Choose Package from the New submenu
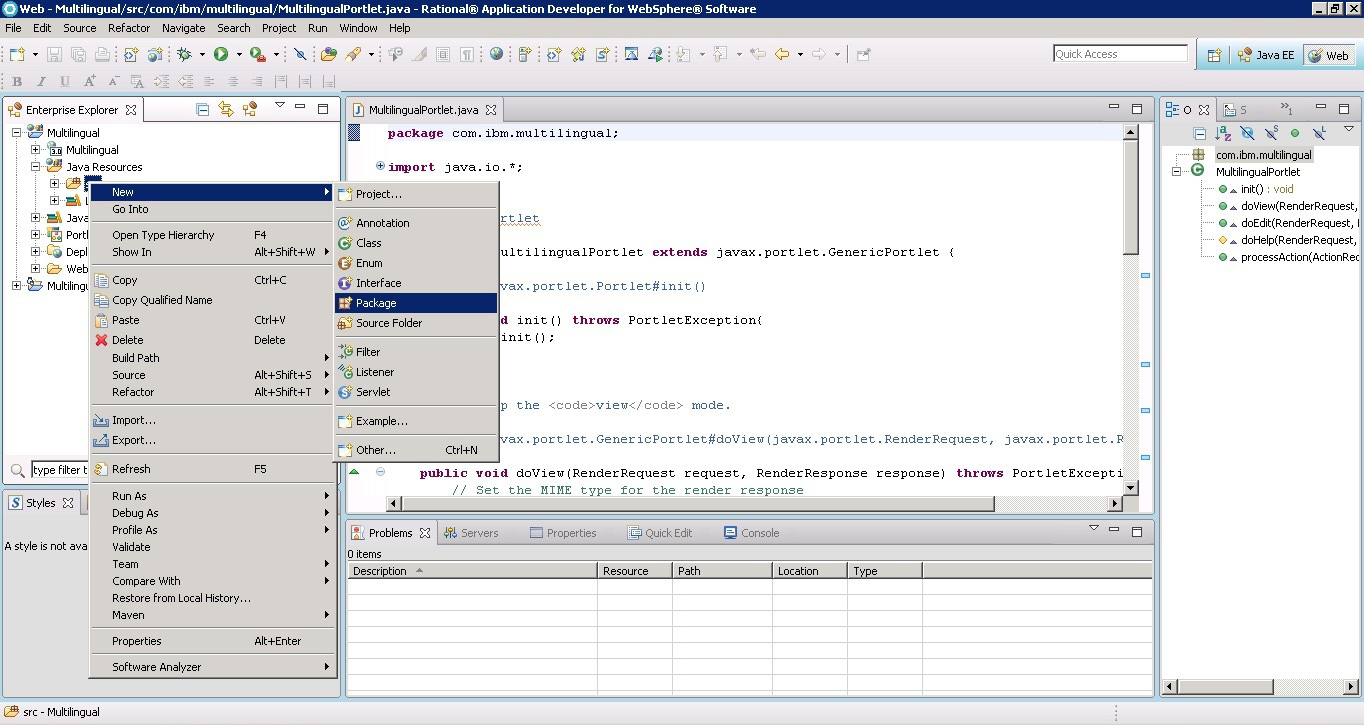Screen dimensions: 1364x726 tap(416, 303)
